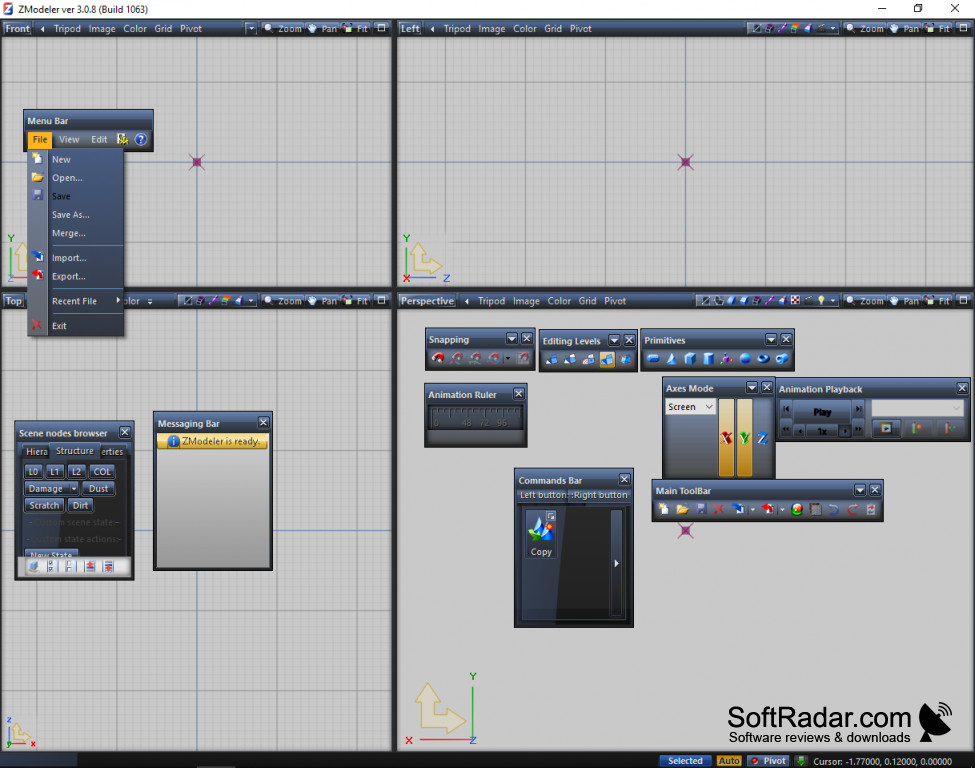Click the Animation Ruler timeline
This screenshot has height=768, width=975.
tap(476, 417)
